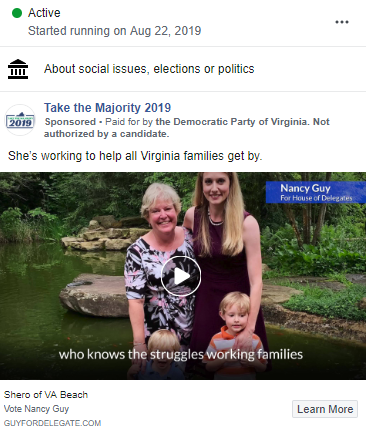Visit the Take the Majority 2019 page

tap(107, 108)
